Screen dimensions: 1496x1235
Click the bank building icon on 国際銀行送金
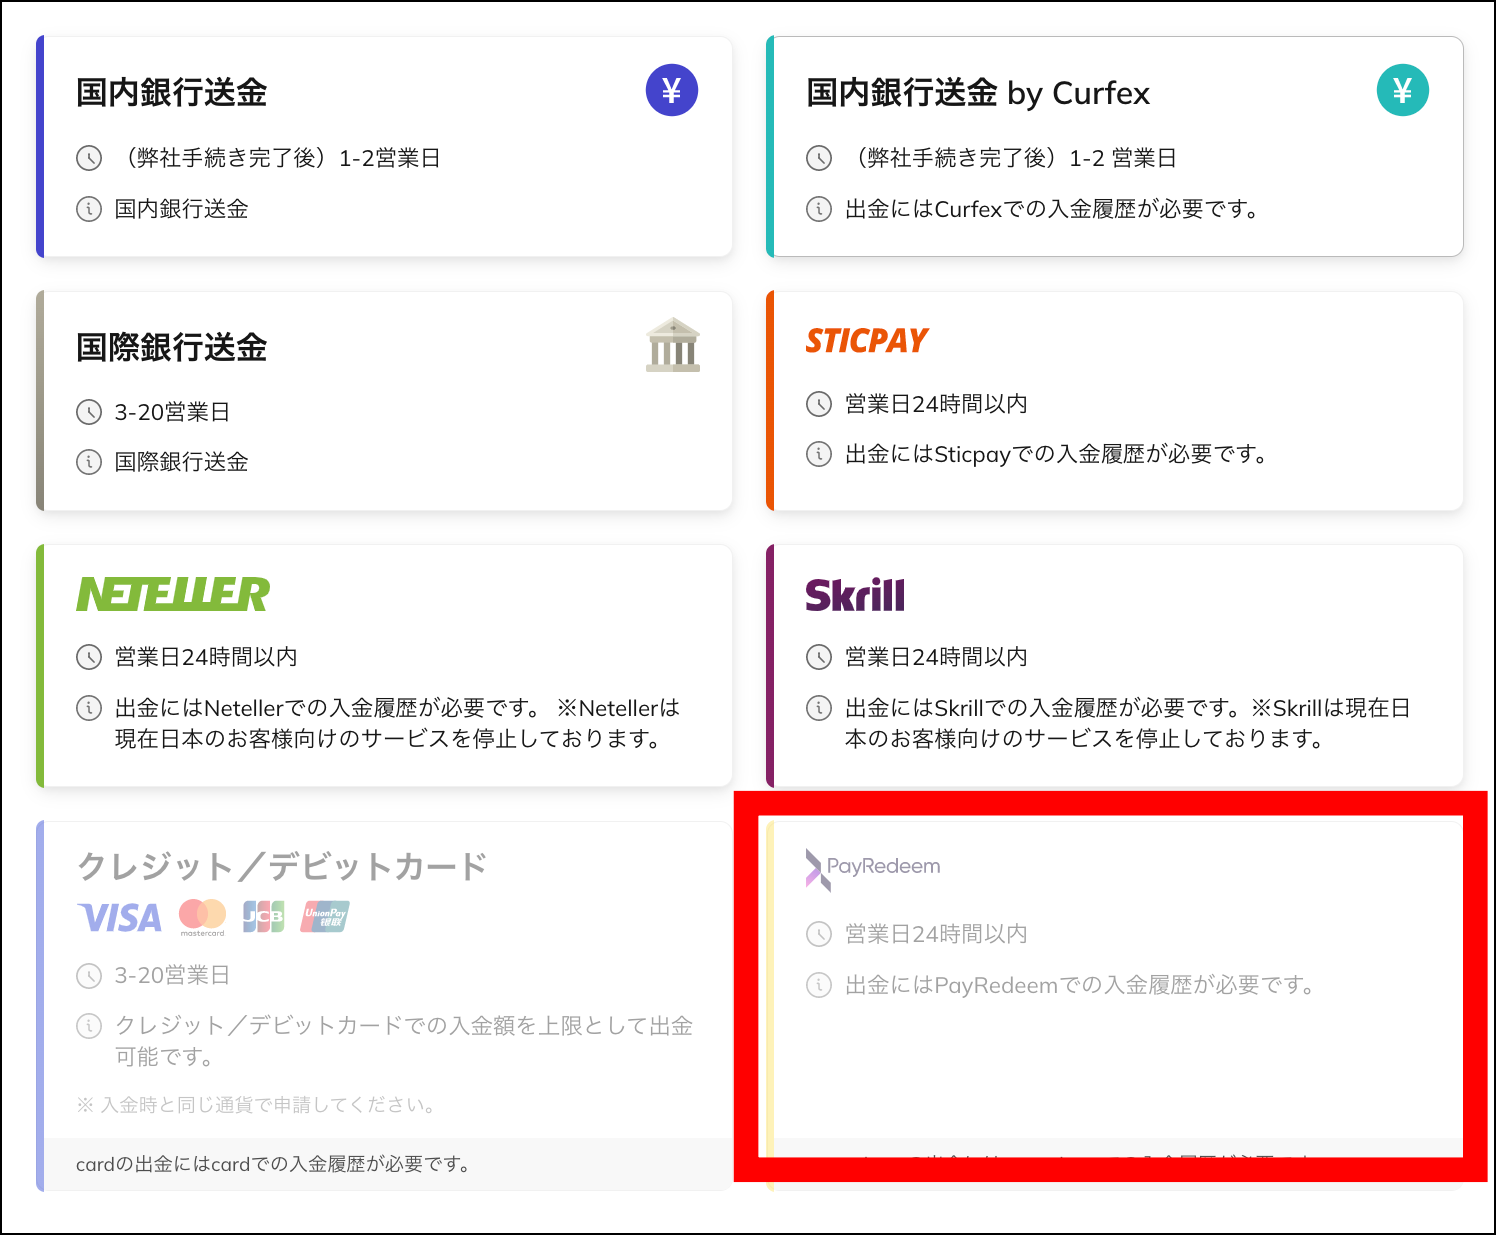[672, 345]
